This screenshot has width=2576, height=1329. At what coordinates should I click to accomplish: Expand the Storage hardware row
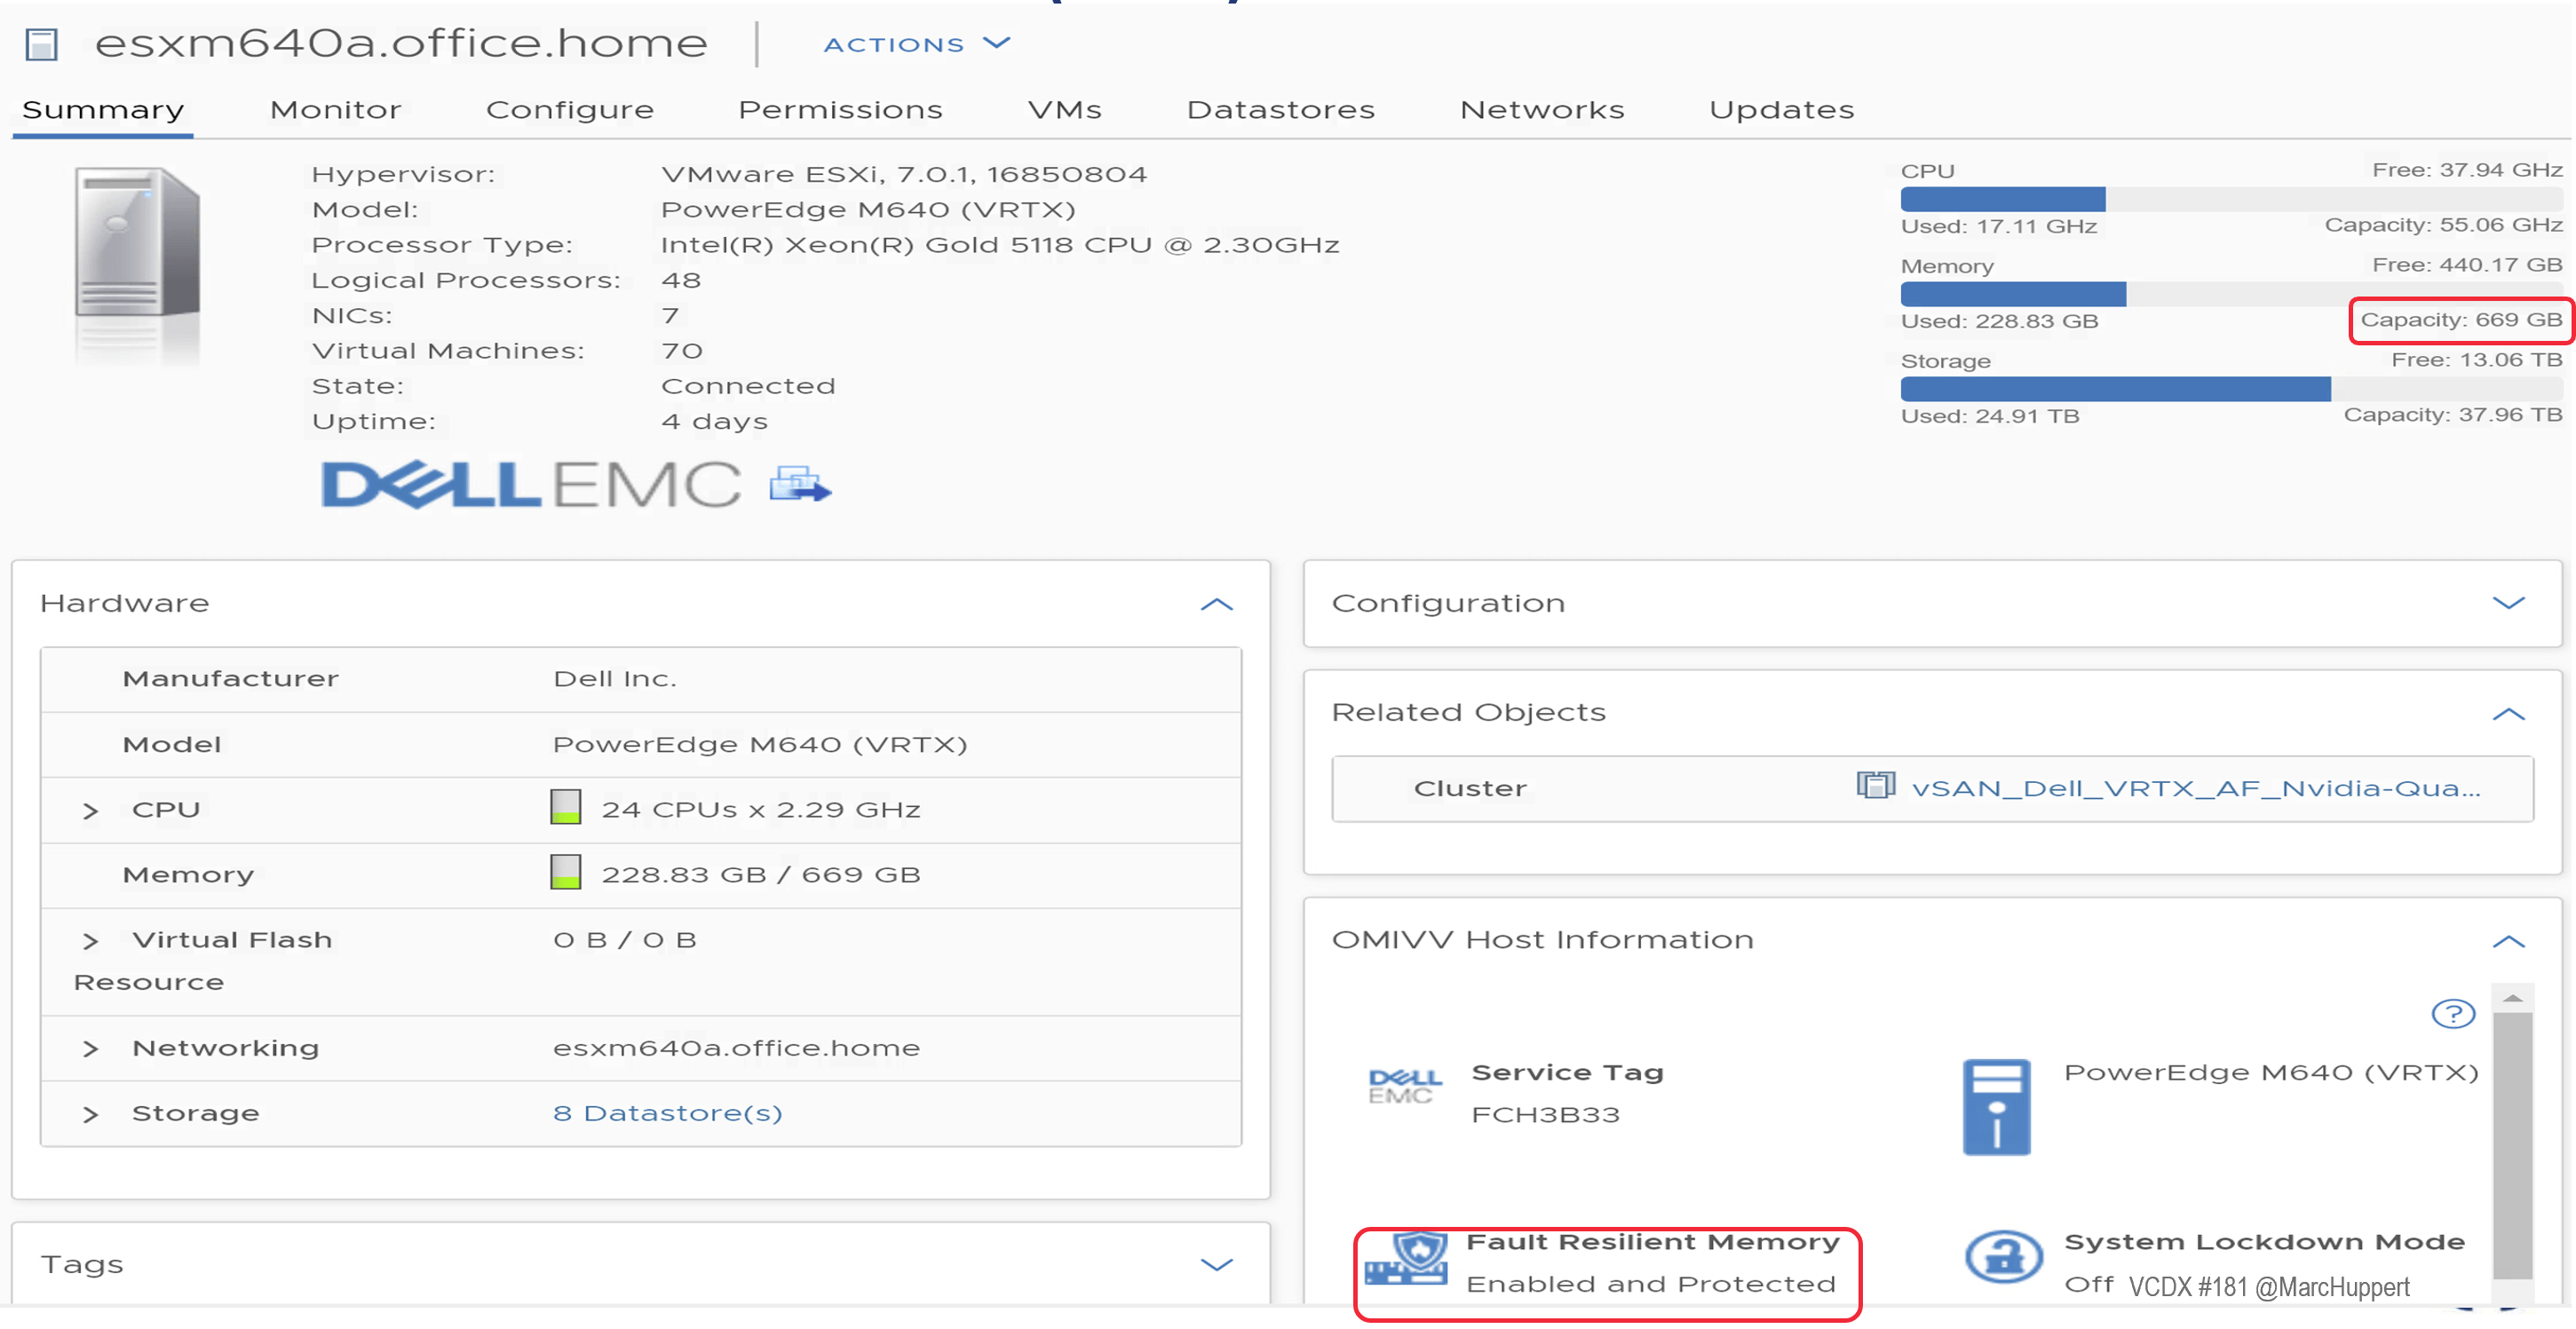pyautogui.click(x=91, y=1114)
